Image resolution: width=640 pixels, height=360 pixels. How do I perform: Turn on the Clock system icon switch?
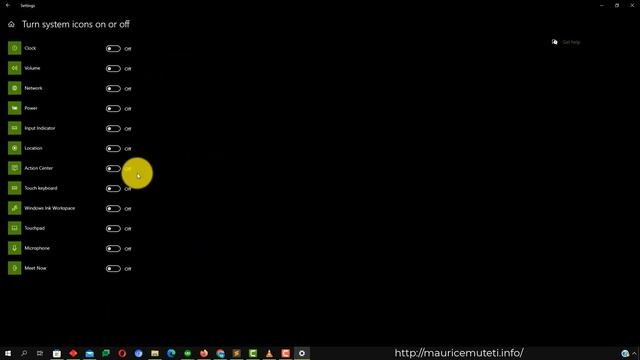[113, 49]
